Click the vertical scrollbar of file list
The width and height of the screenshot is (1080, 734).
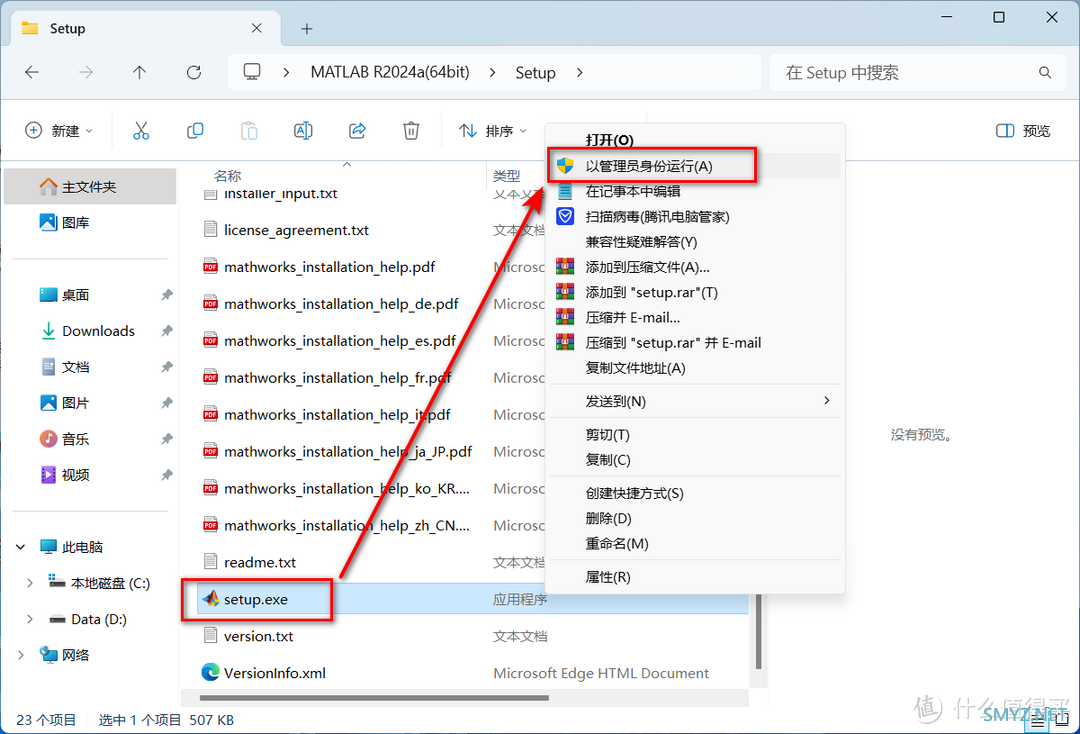pos(758,631)
